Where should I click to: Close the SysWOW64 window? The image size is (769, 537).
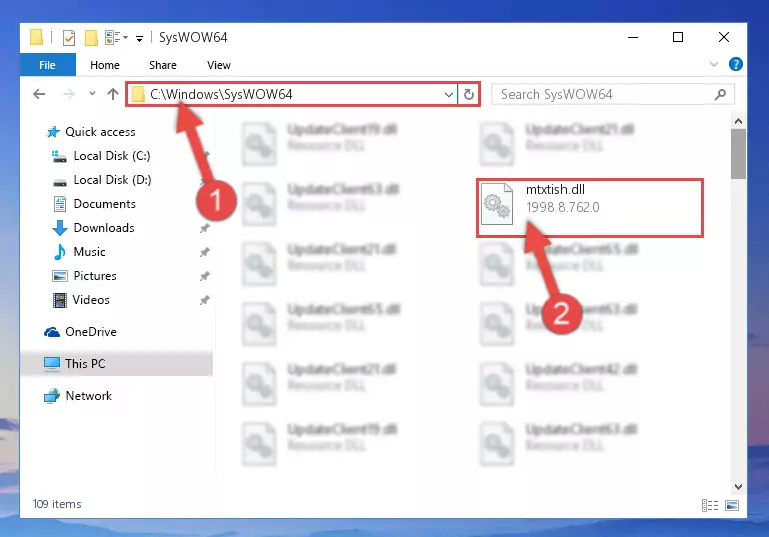tap(724, 37)
